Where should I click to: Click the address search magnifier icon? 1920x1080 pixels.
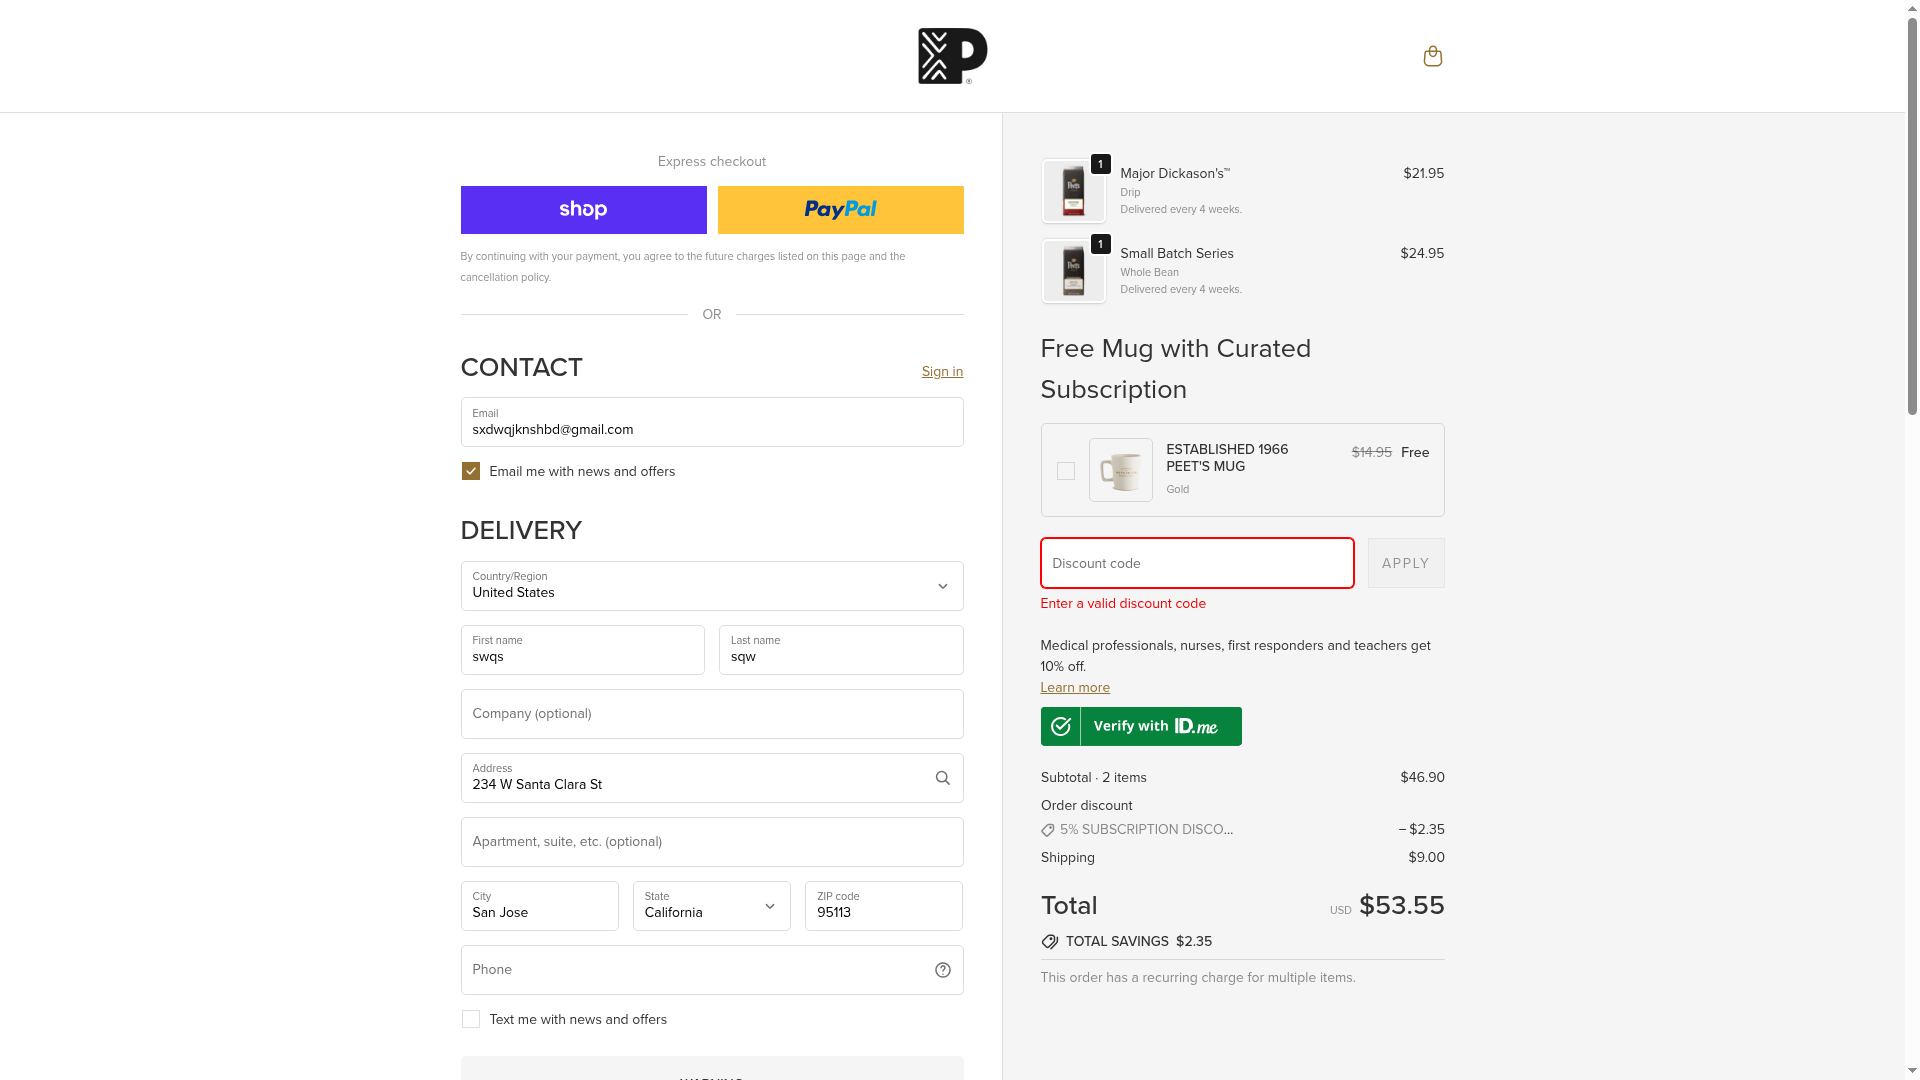[942, 778]
